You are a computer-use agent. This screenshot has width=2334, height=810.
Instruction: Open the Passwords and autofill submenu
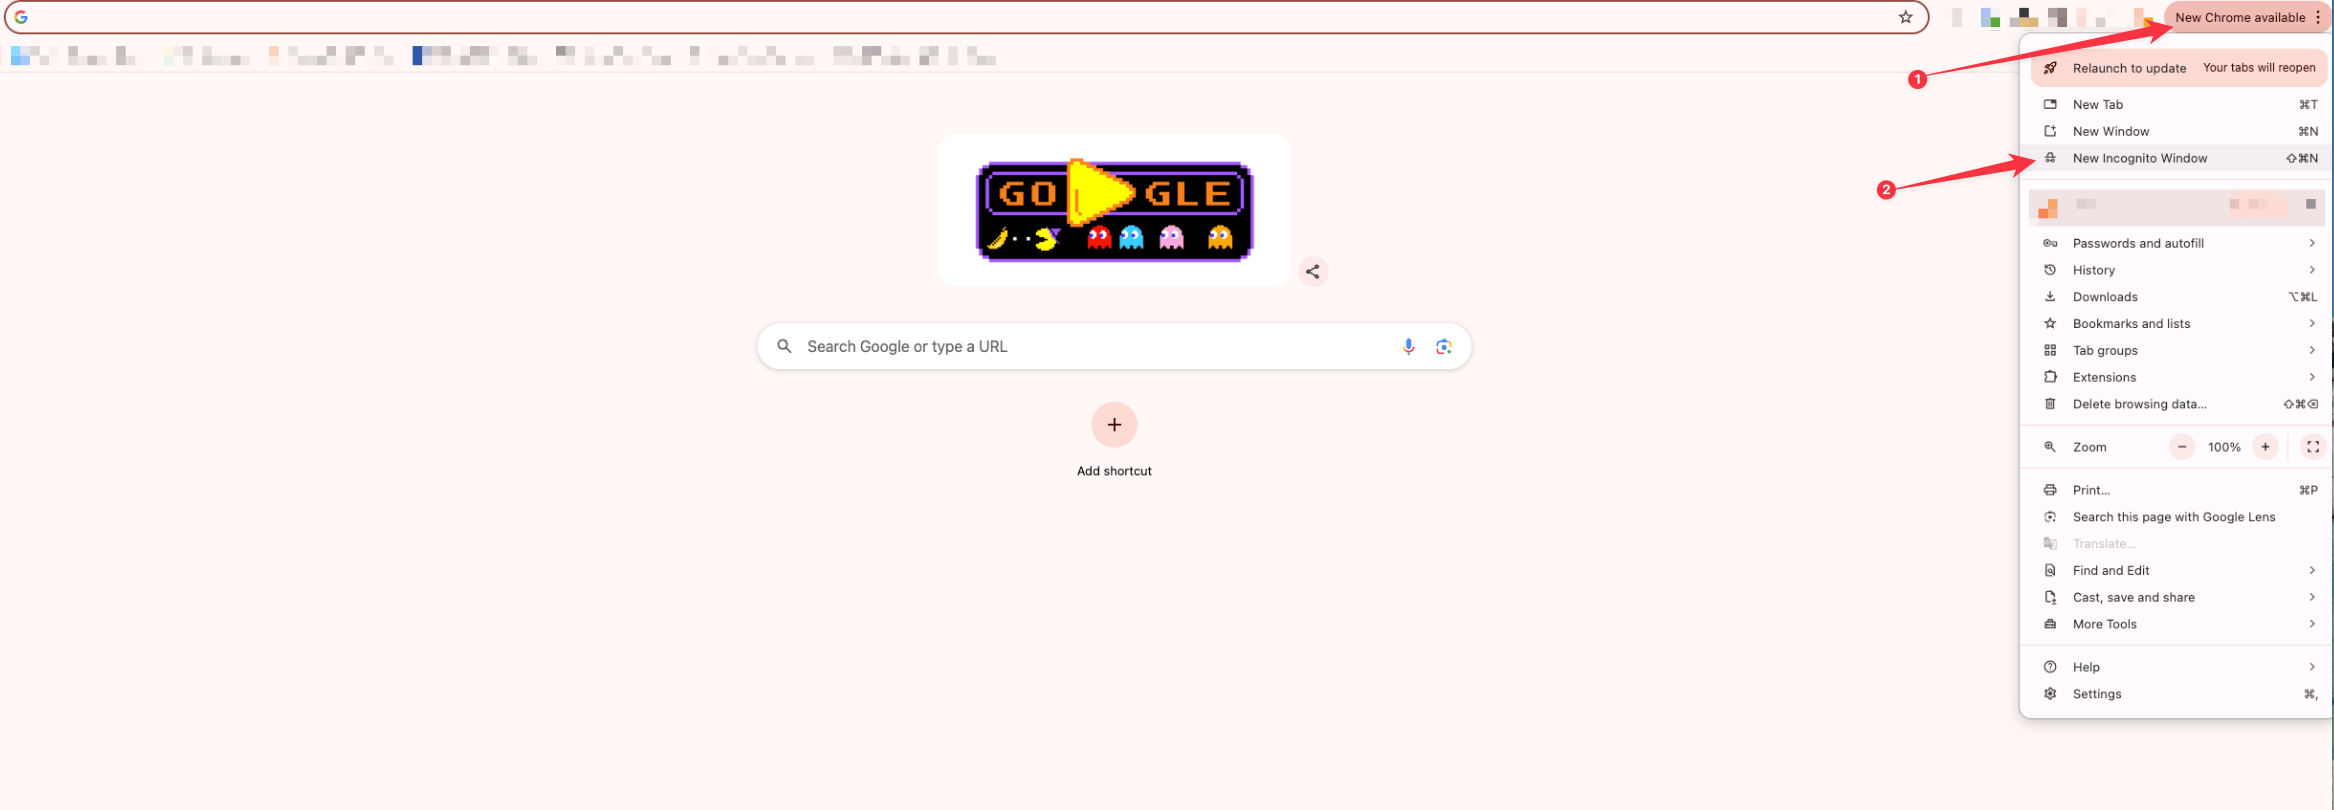click(2177, 243)
